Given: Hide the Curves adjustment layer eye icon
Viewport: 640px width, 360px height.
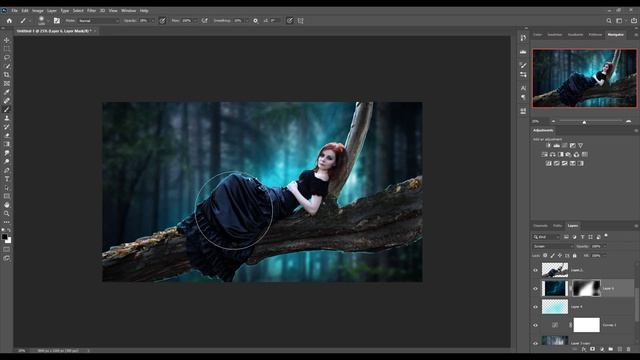Looking at the screenshot, I should tap(536, 325).
